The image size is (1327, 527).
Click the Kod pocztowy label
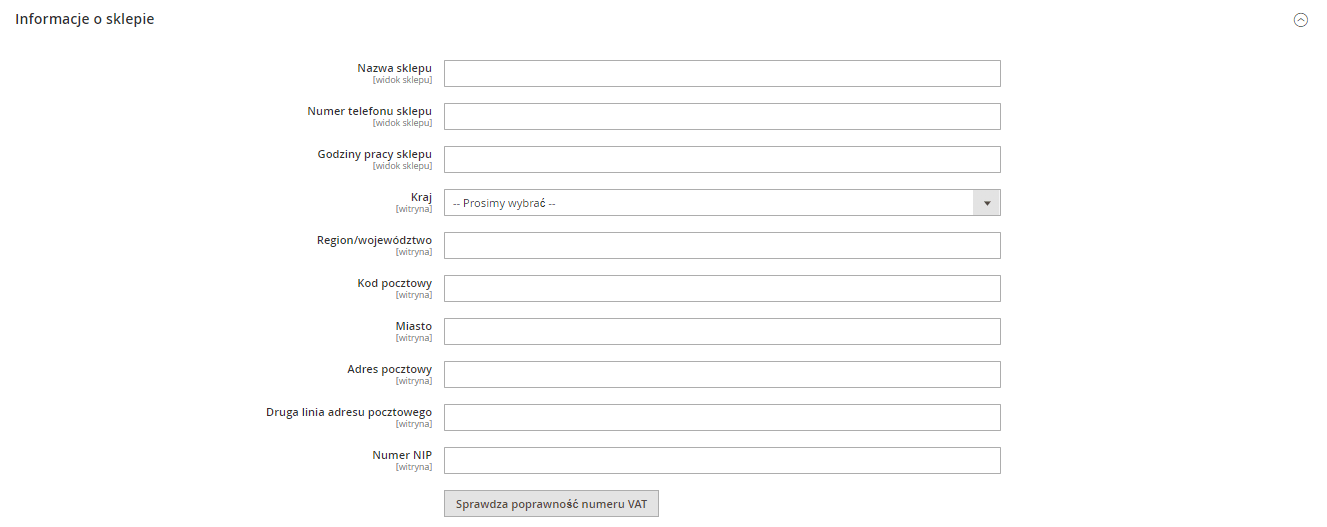[x=395, y=283]
